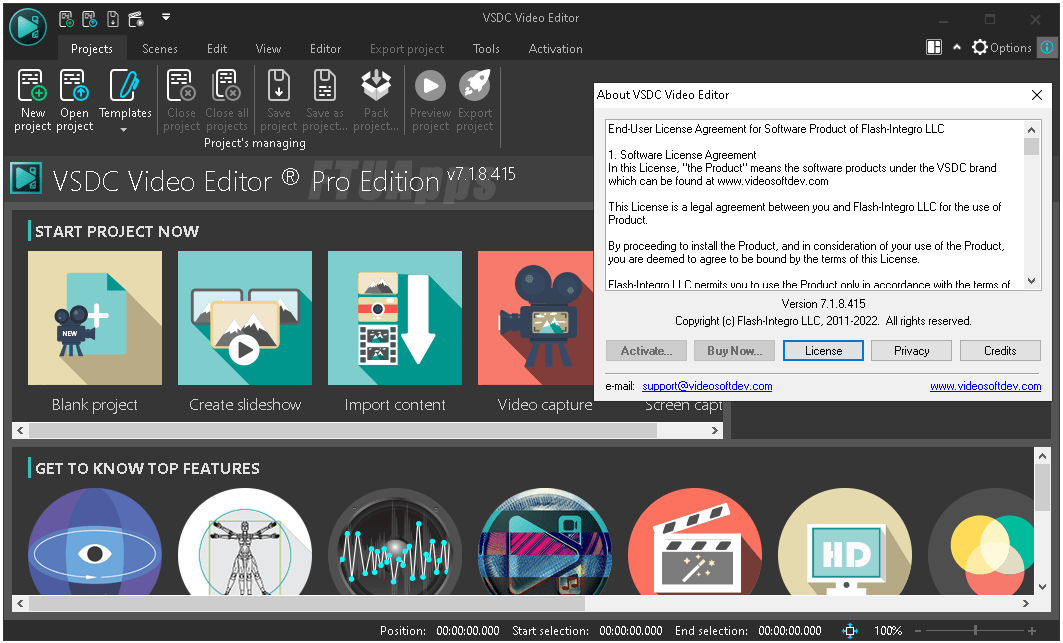Click the fit-to-screen zoom icon
This screenshot has width=1063, height=643.
point(850,631)
